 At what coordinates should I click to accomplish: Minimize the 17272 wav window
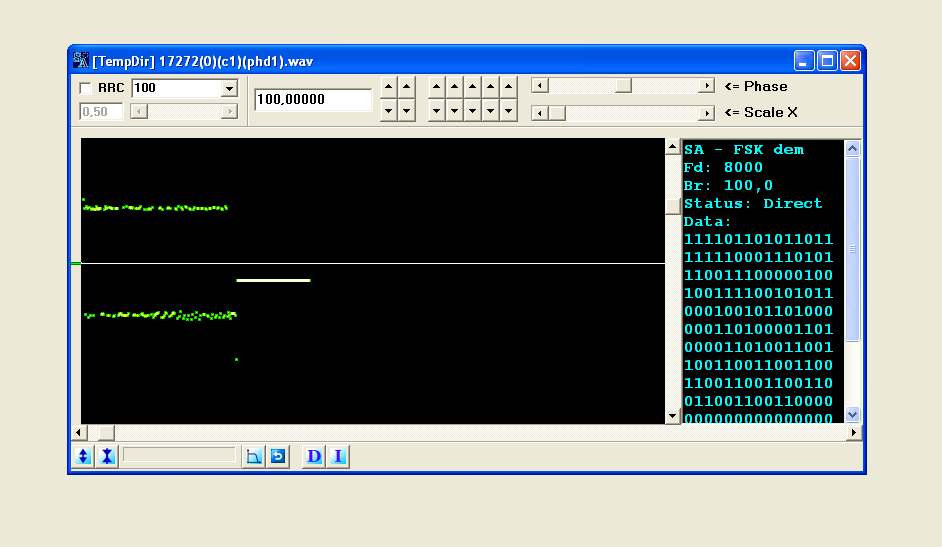tap(804, 61)
